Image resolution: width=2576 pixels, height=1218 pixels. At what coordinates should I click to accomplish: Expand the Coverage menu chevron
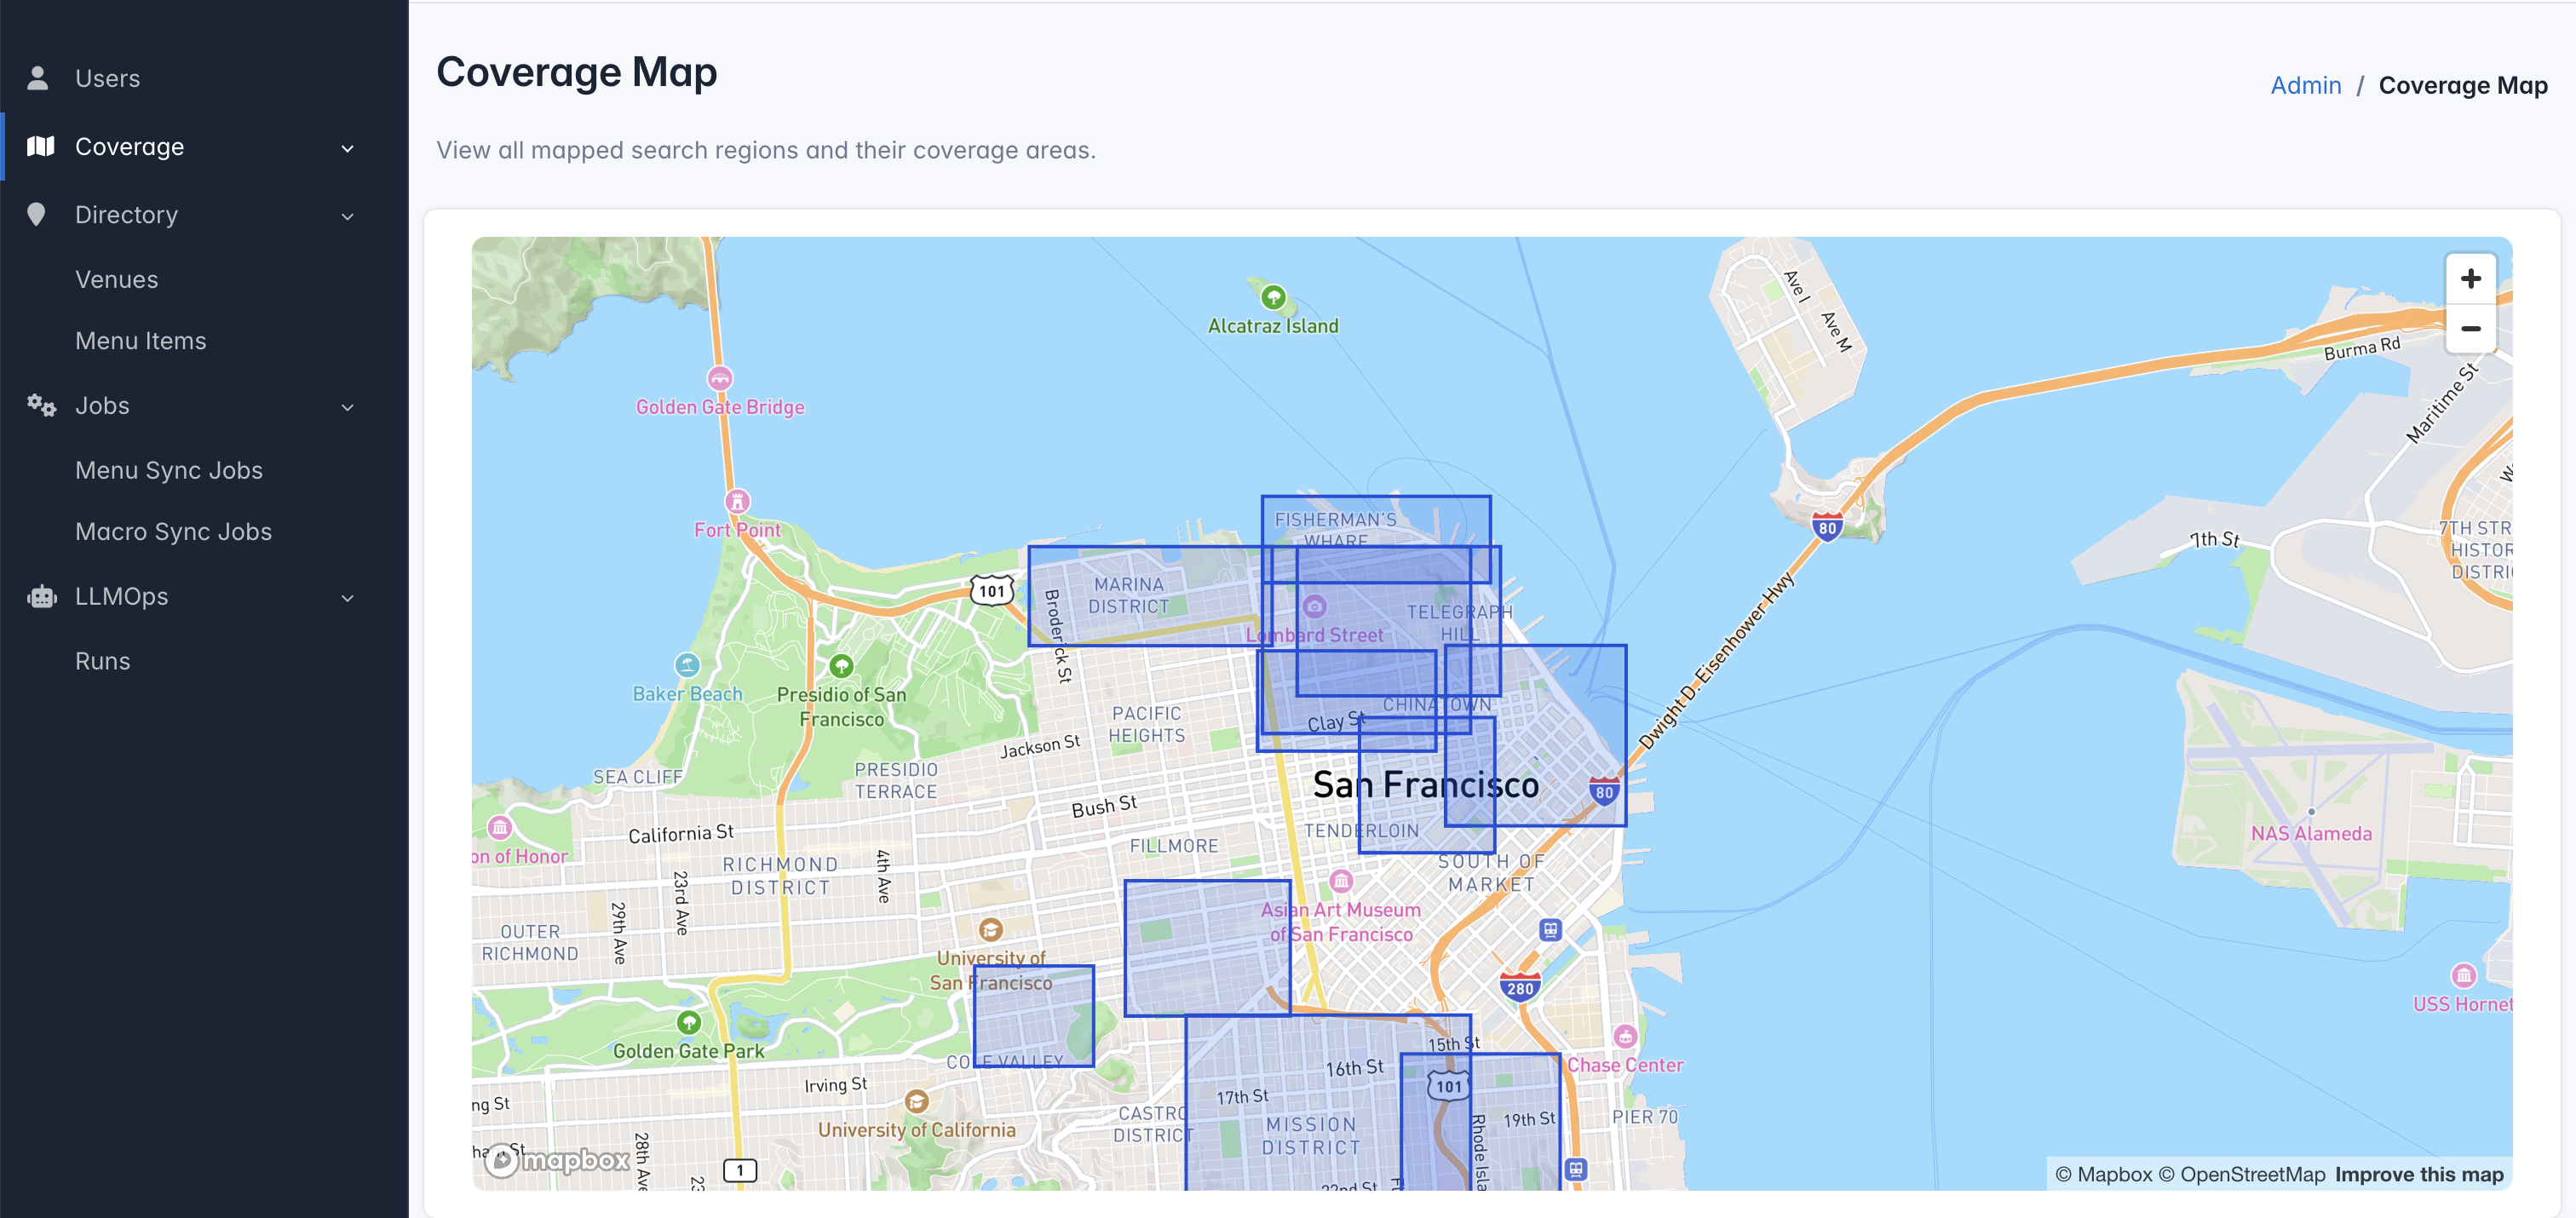347,148
